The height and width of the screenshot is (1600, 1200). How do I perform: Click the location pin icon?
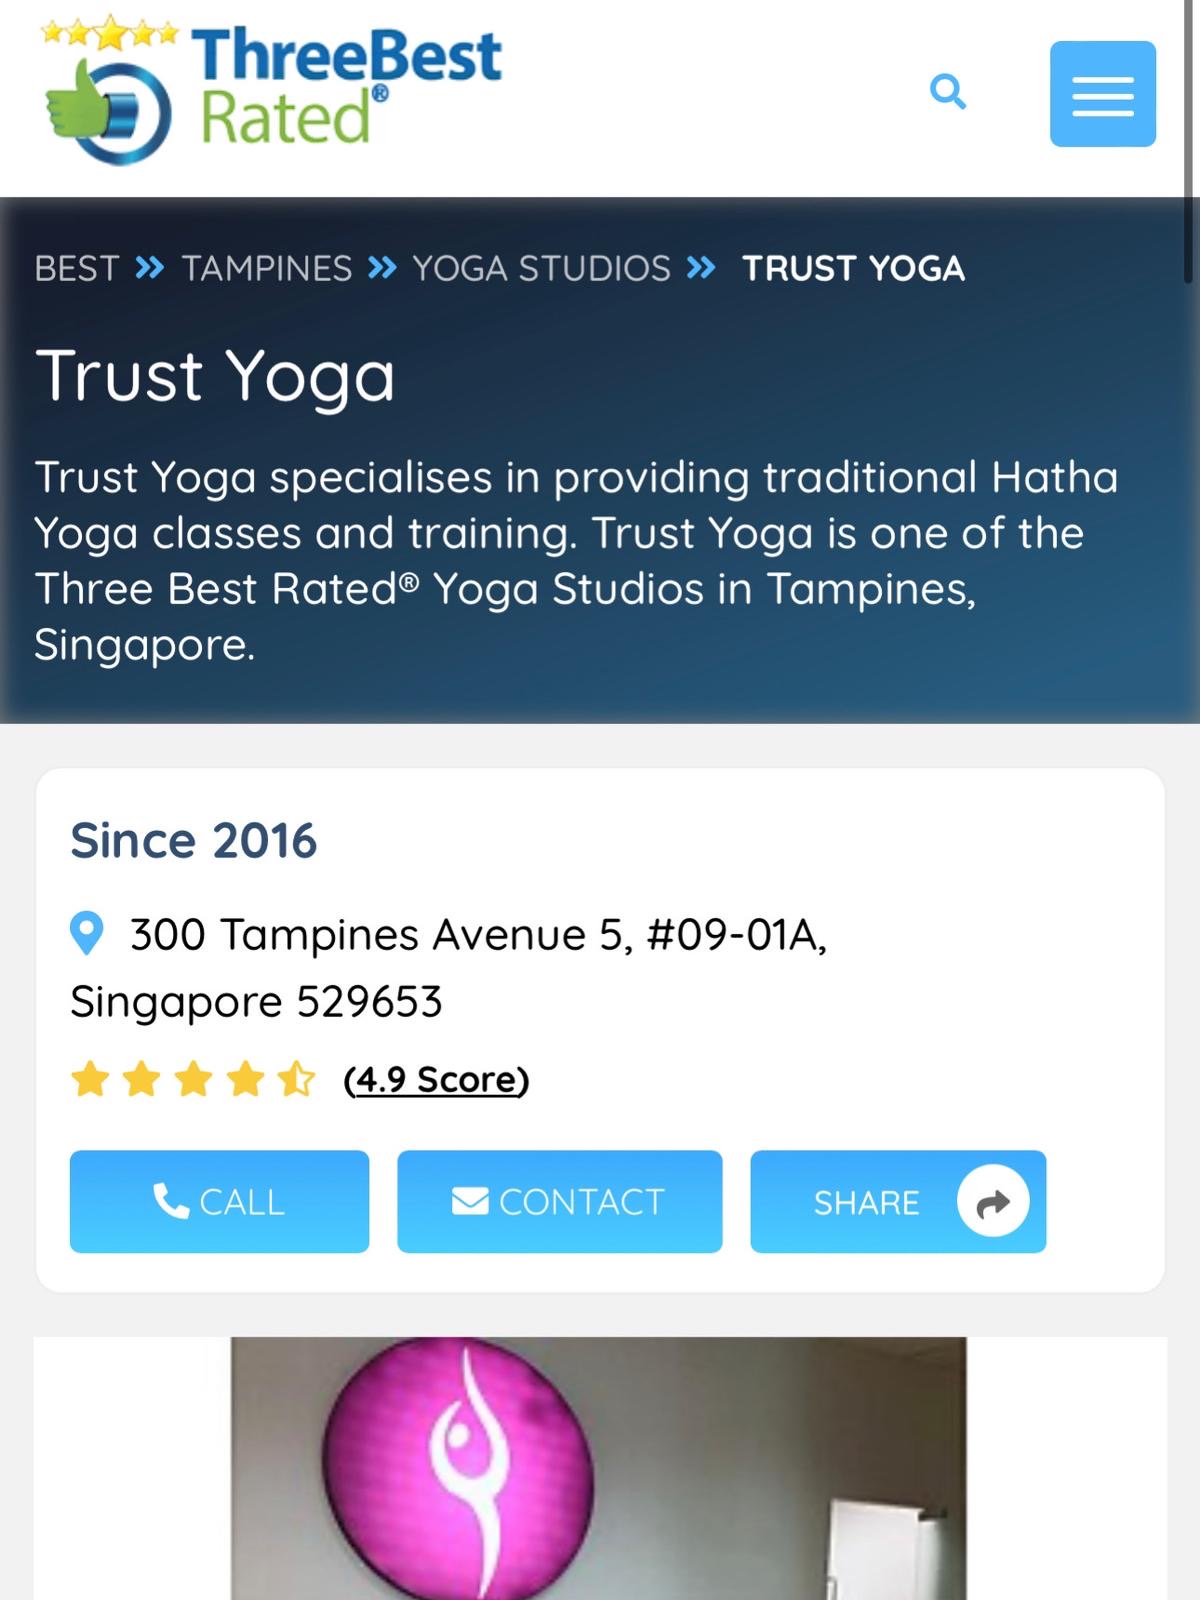(87, 934)
